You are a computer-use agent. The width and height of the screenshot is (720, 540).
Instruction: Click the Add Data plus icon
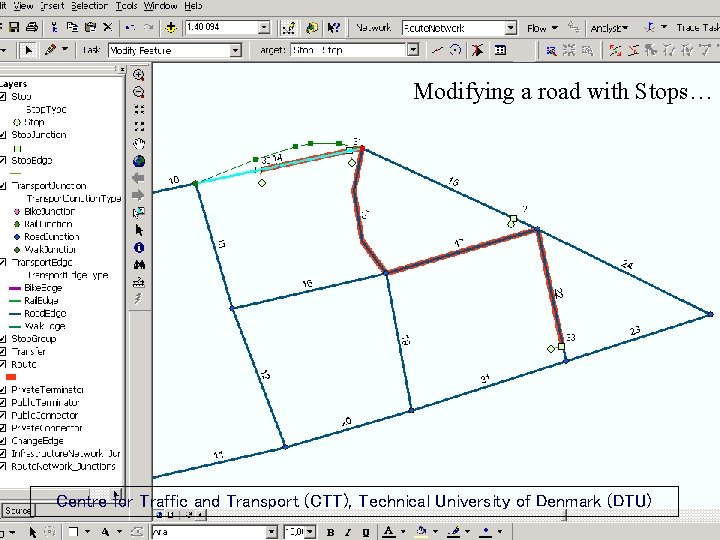click(171, 28)
